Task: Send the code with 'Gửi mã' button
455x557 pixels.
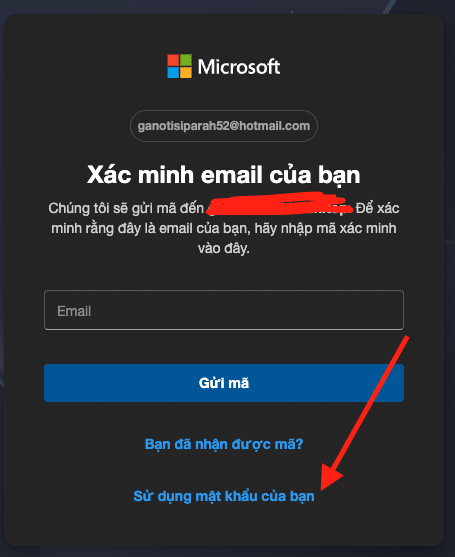Action: (224, 383)
